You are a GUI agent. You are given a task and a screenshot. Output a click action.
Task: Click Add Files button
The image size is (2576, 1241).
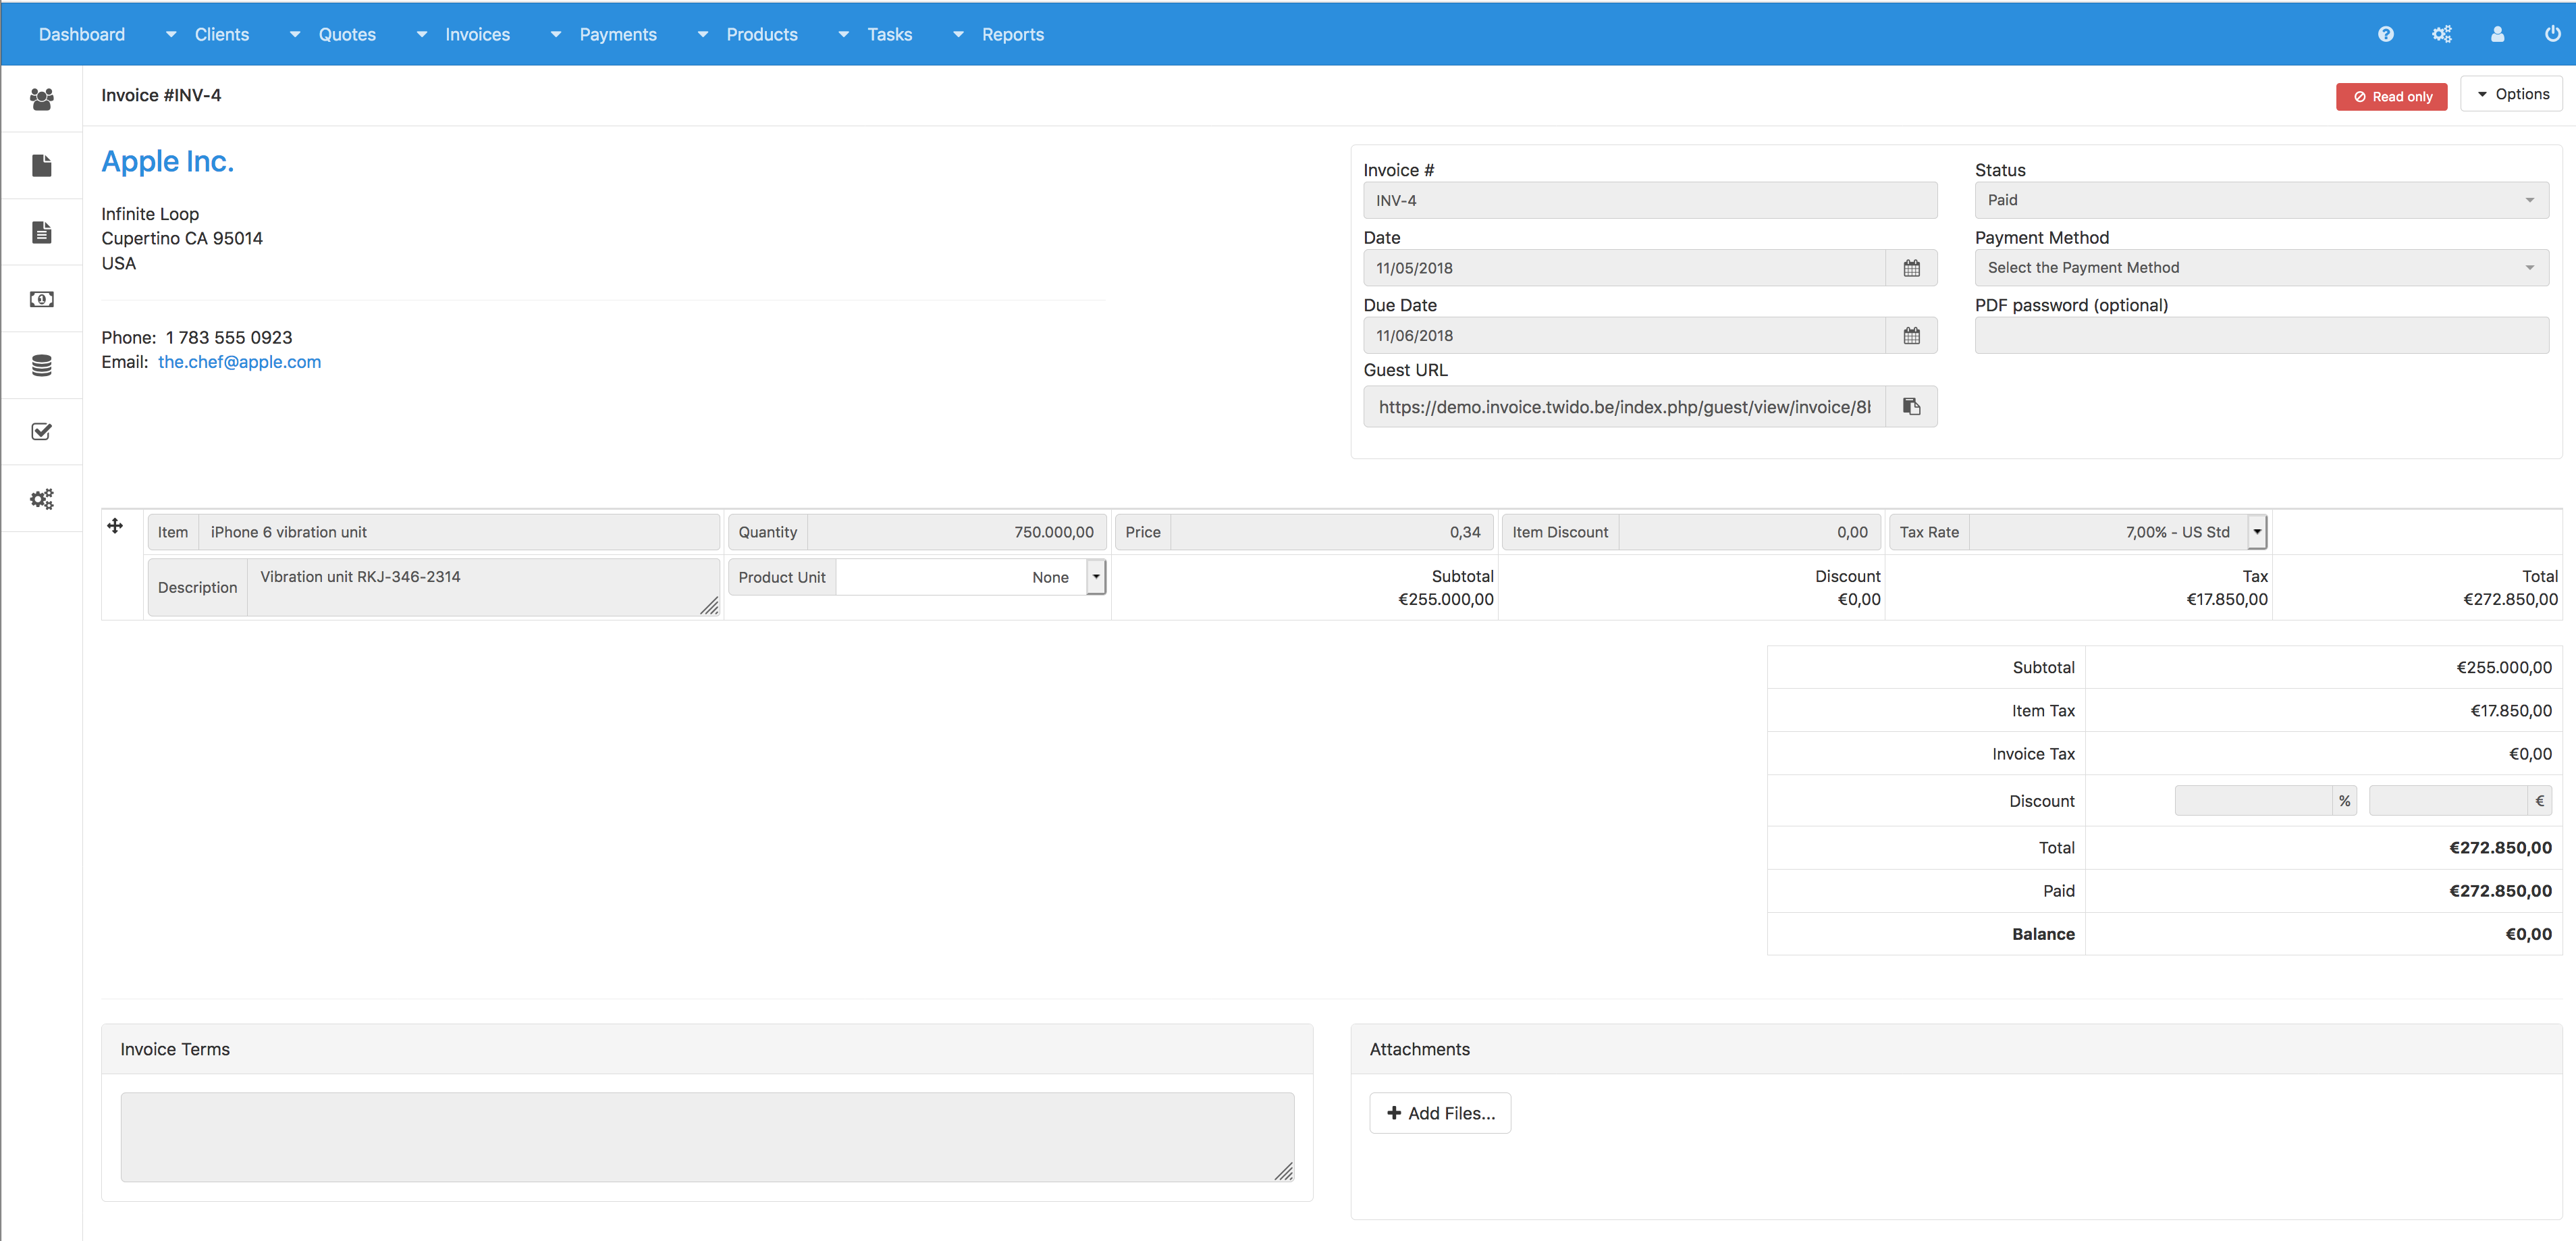click(x=1440, y=1113)
